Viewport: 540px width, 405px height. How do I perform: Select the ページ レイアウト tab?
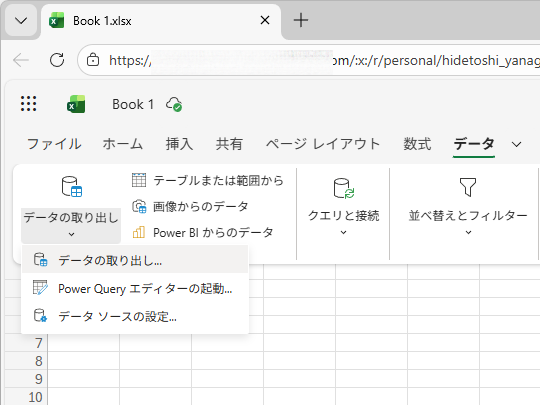pos(323,144)
